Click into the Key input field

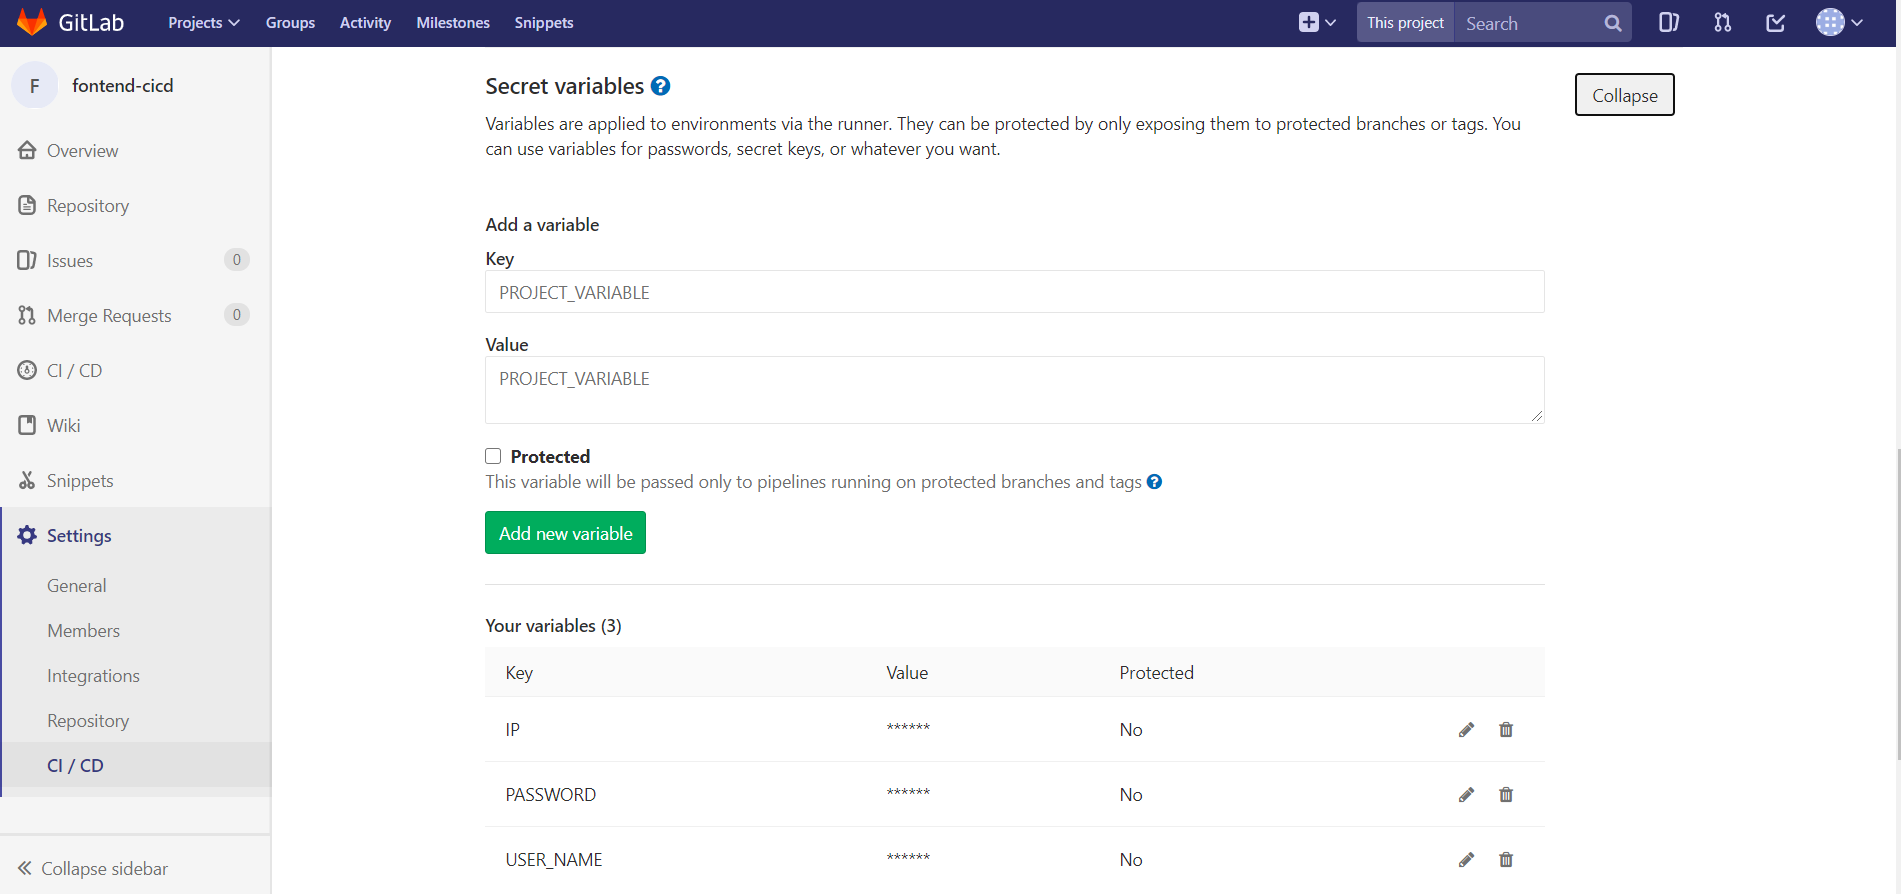tap(1015, 292)
